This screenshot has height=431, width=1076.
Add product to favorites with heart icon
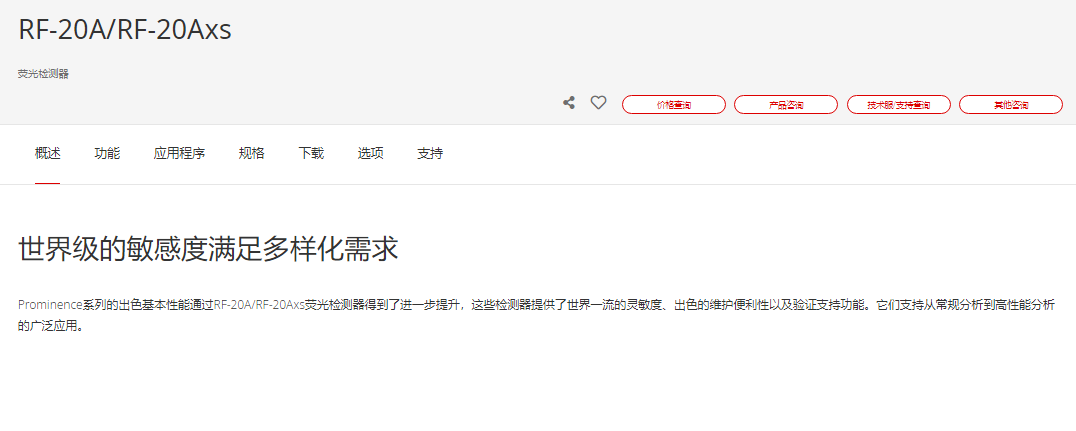pyautogui.click(x=598, y=103)
